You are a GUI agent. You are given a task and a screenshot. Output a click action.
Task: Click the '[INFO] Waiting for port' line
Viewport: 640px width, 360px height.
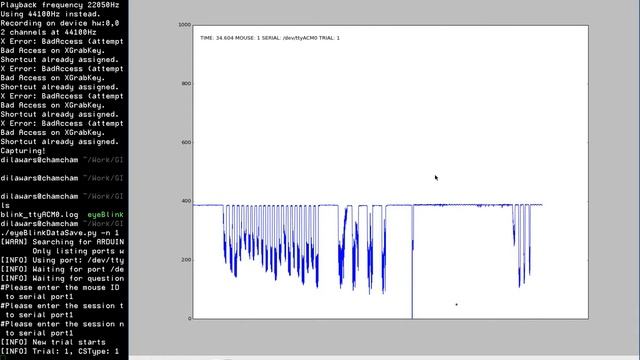[62, 269]
